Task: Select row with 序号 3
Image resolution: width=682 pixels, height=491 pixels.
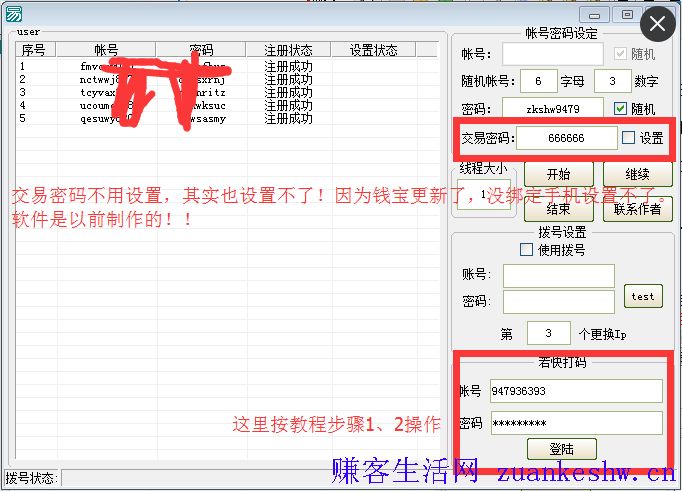Action: [x=227, y=92]
